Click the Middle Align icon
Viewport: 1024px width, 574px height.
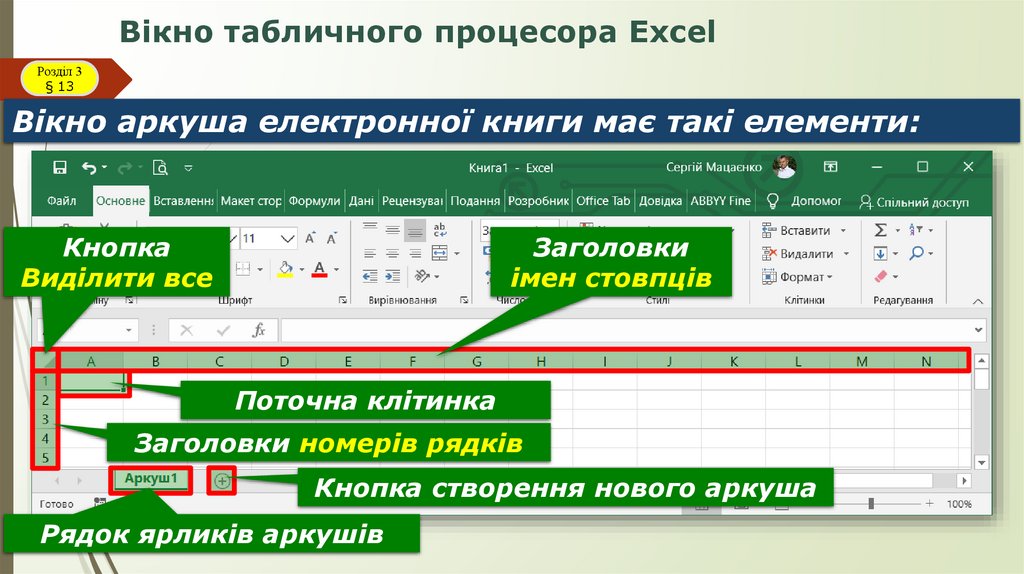pos(392,229)
